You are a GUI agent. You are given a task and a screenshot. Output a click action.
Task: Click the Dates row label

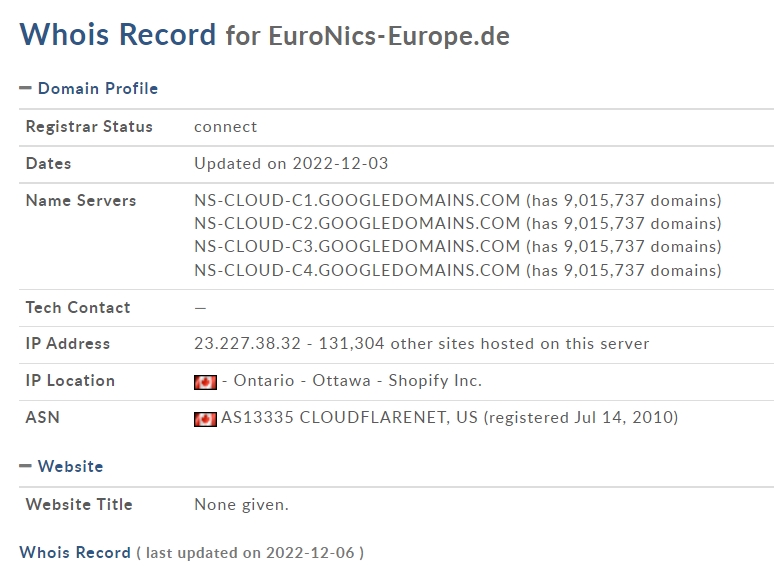coord(48,163)
